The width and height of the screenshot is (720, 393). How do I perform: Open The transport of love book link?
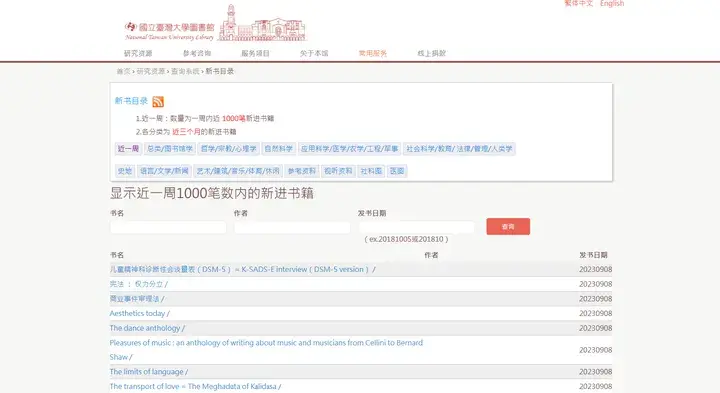[196, 387]
